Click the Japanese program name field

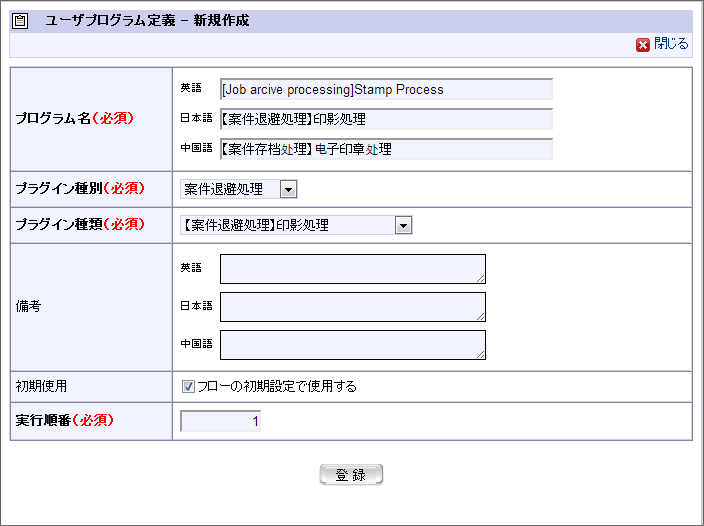pos(386,119)
